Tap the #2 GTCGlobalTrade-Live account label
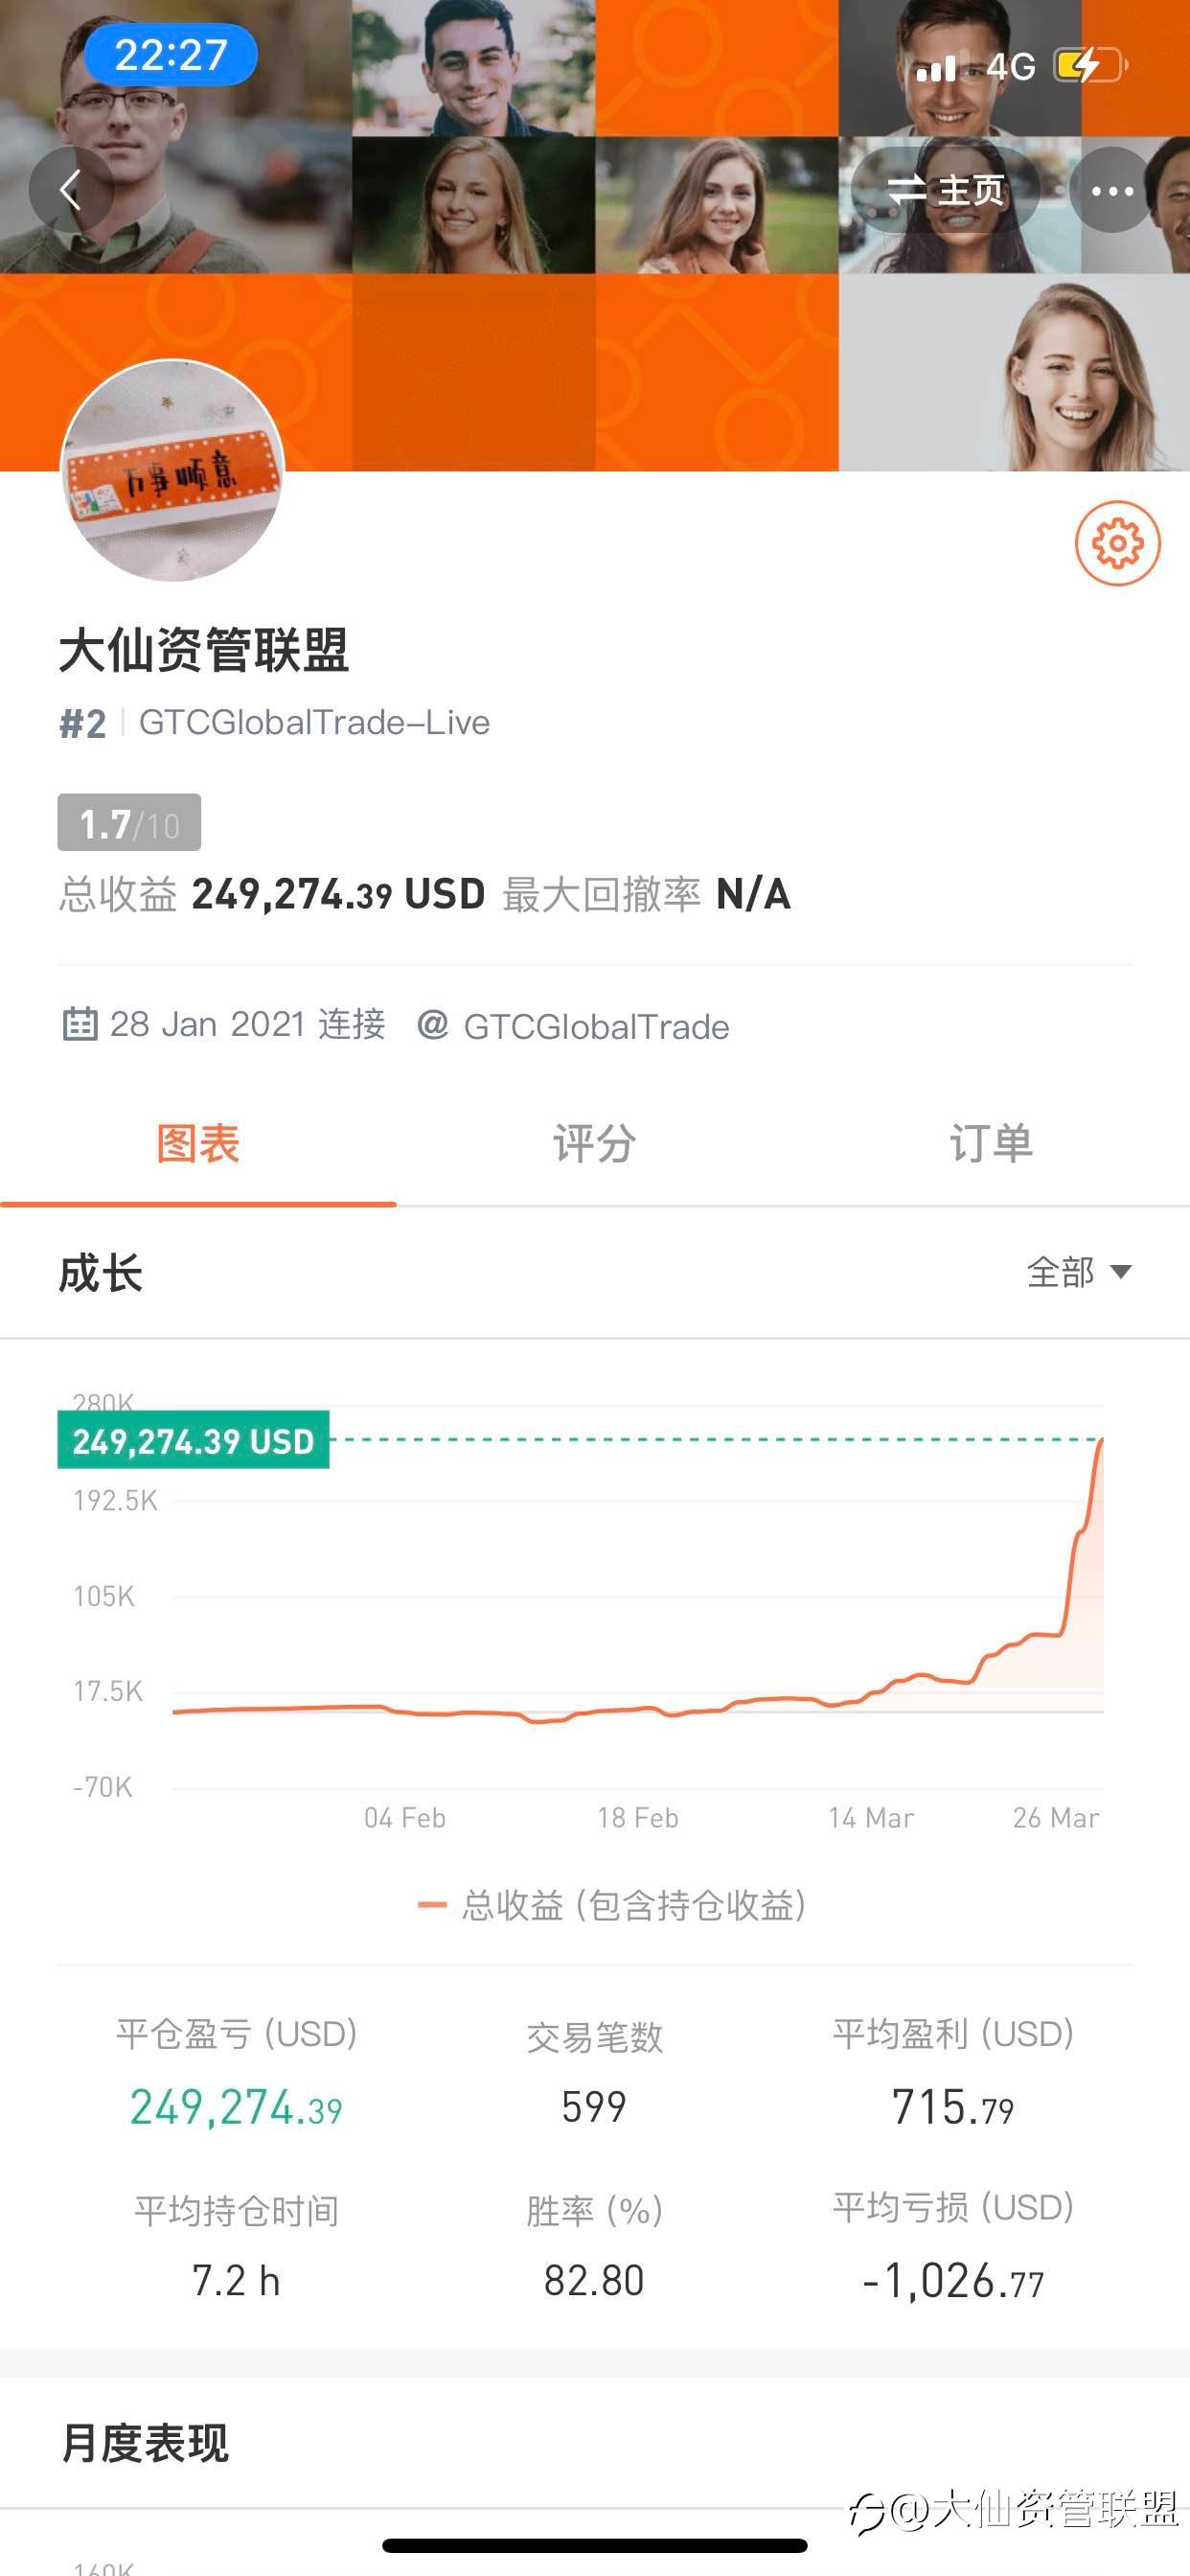The width and height of the screenshot is (1190, 2576). click(x=275, y=723)
